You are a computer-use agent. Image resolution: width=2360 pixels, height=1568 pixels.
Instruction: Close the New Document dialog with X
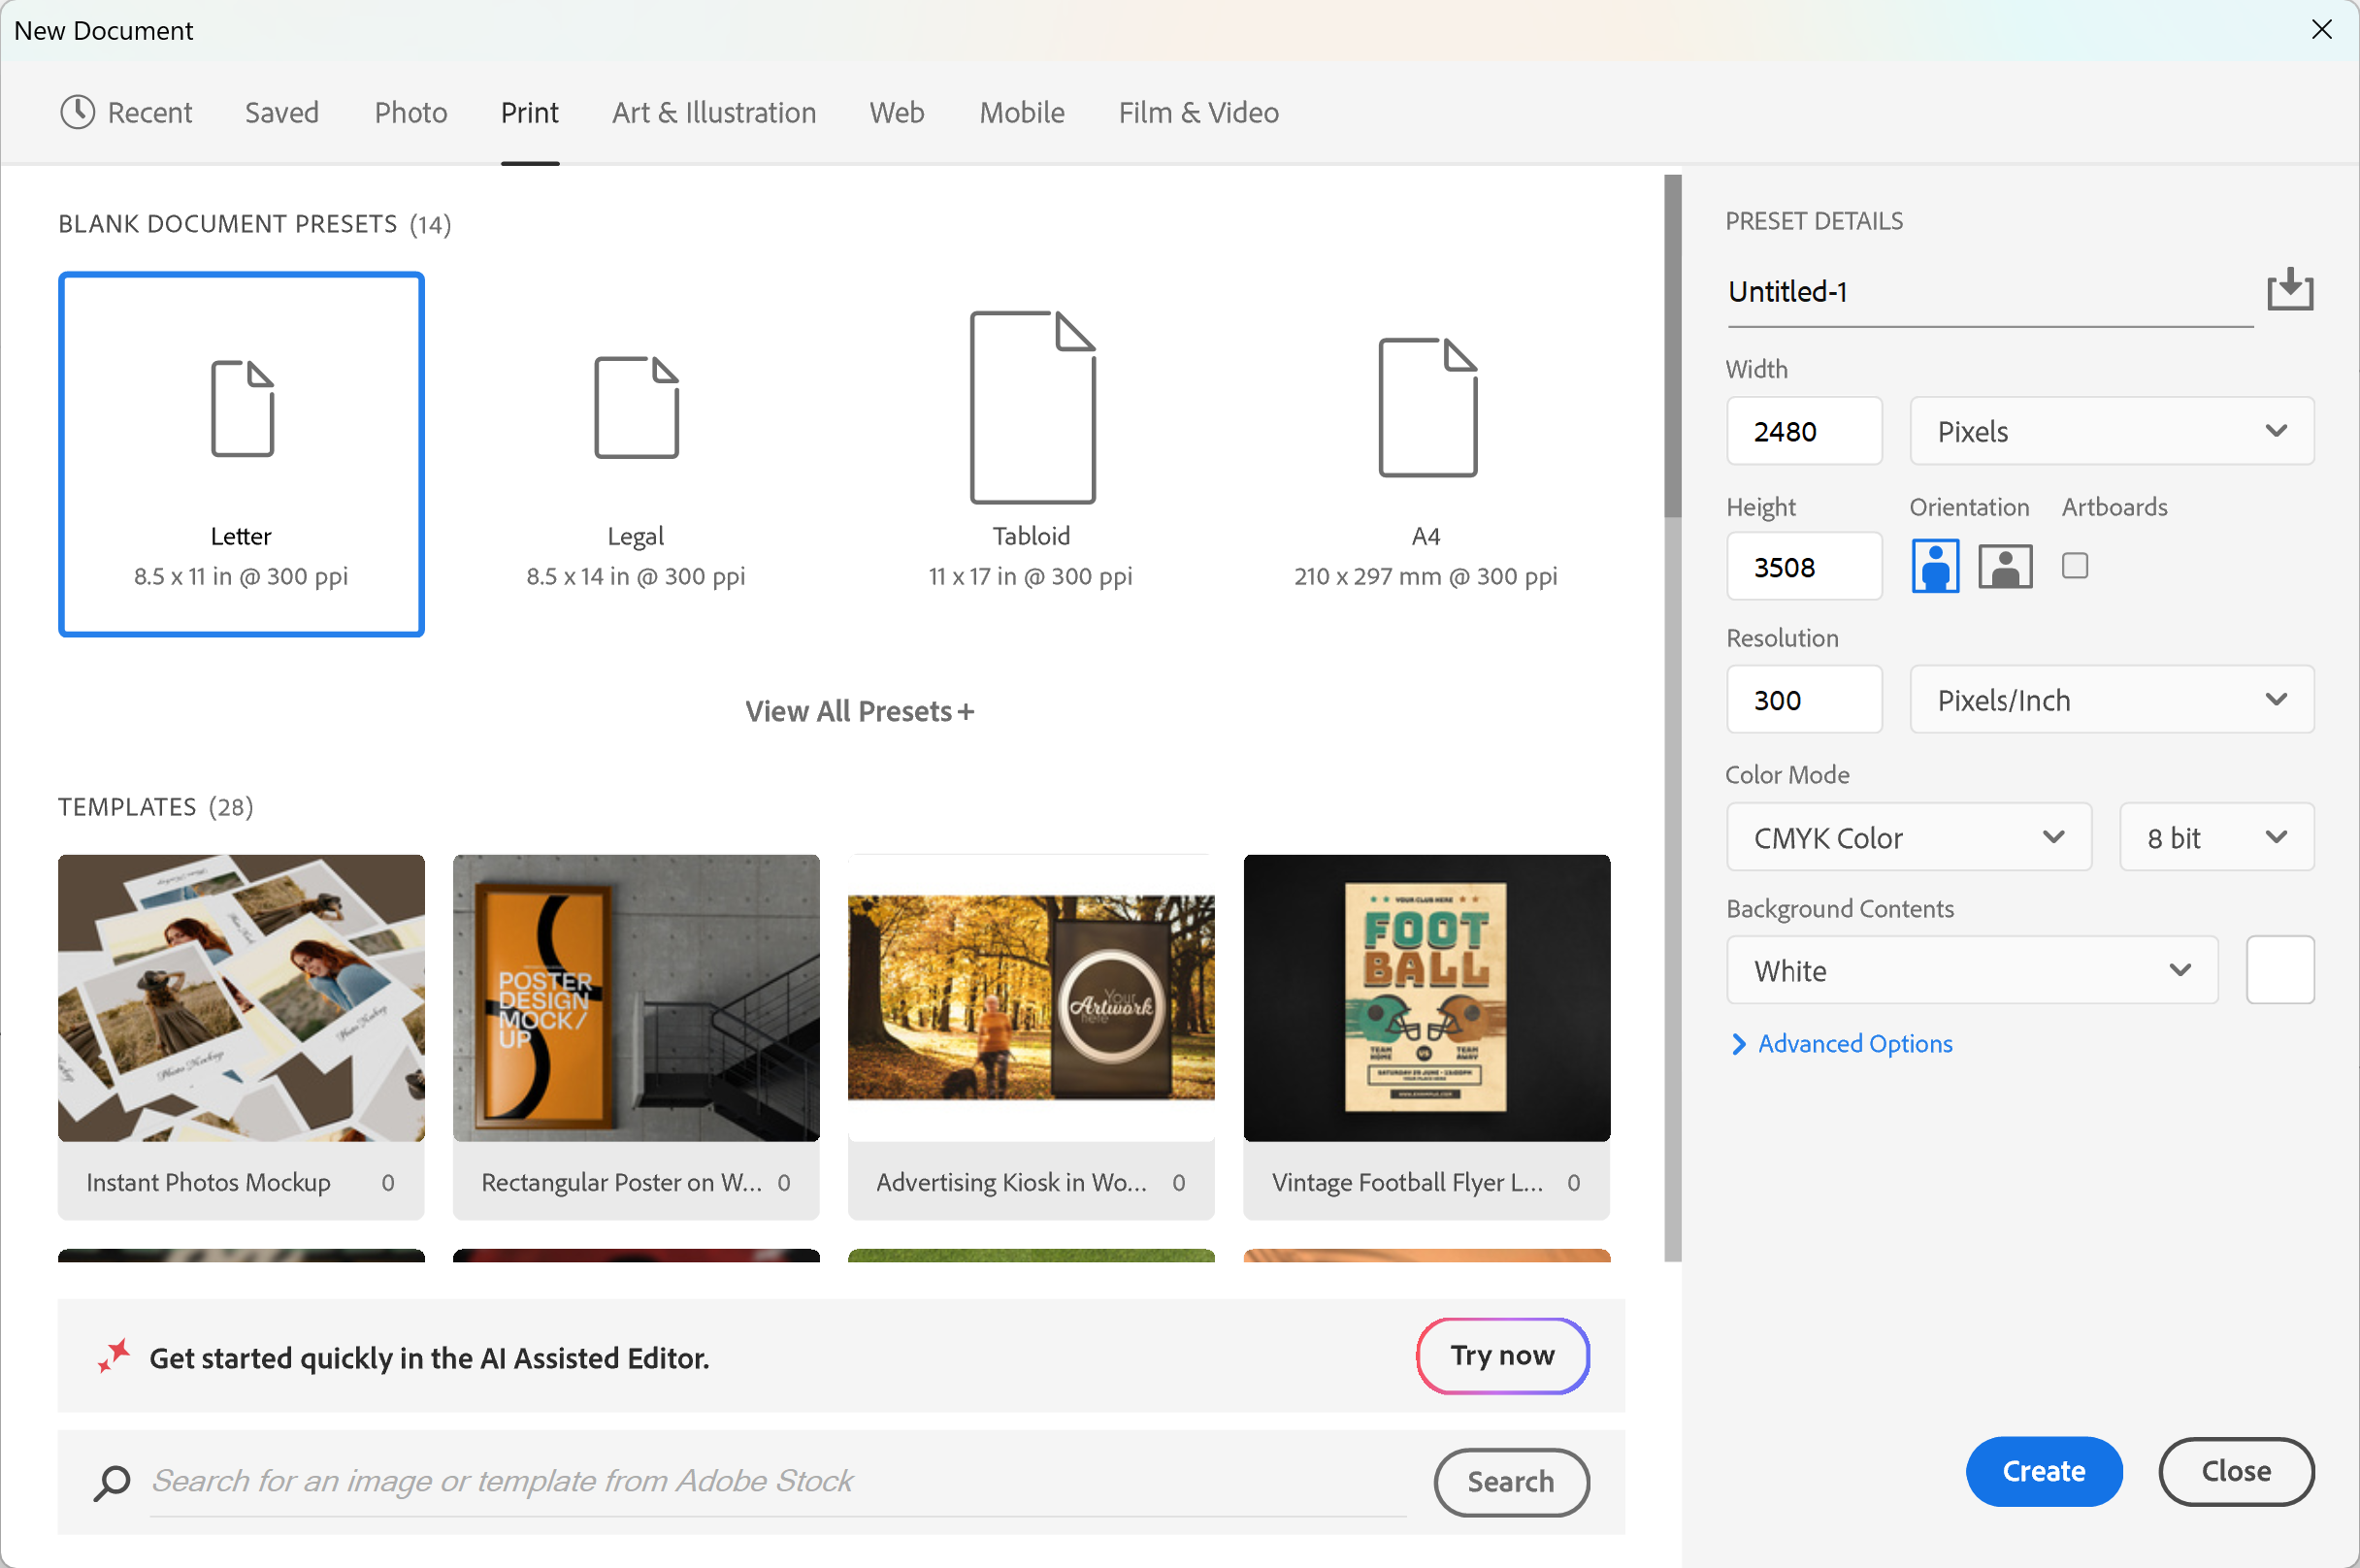click(2321, 29)
